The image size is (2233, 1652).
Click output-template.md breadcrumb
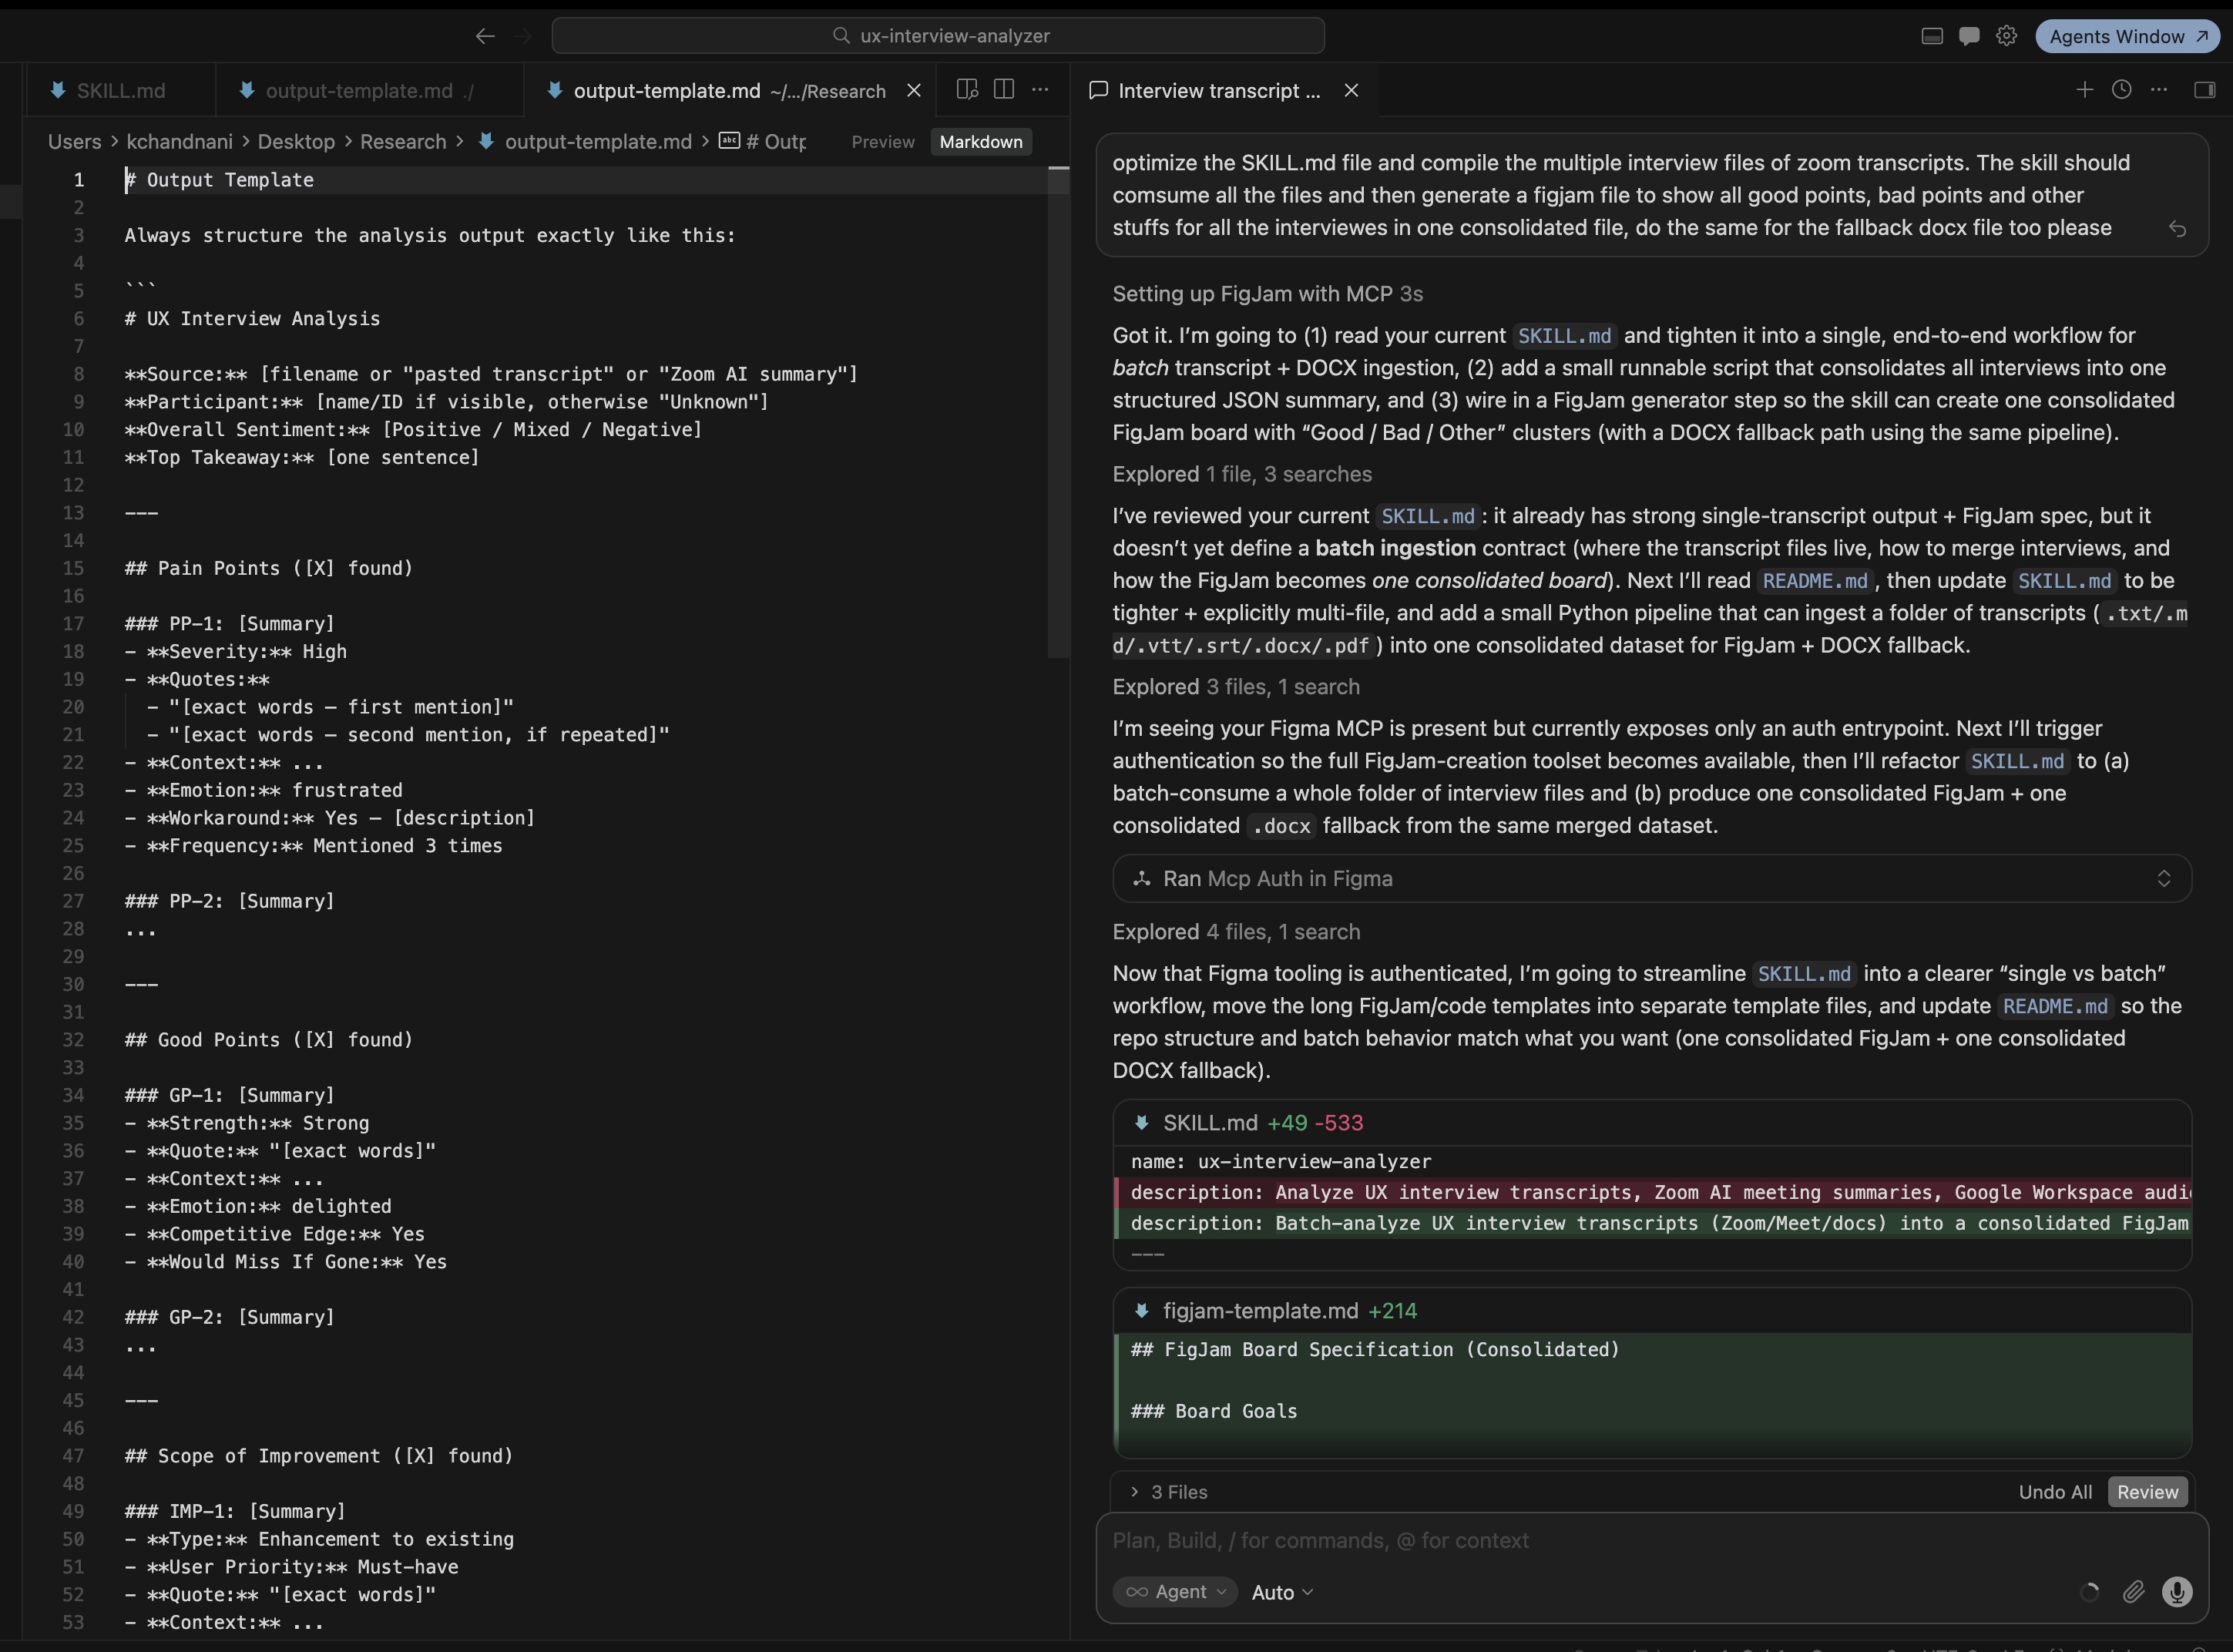[x=597, y=142]
